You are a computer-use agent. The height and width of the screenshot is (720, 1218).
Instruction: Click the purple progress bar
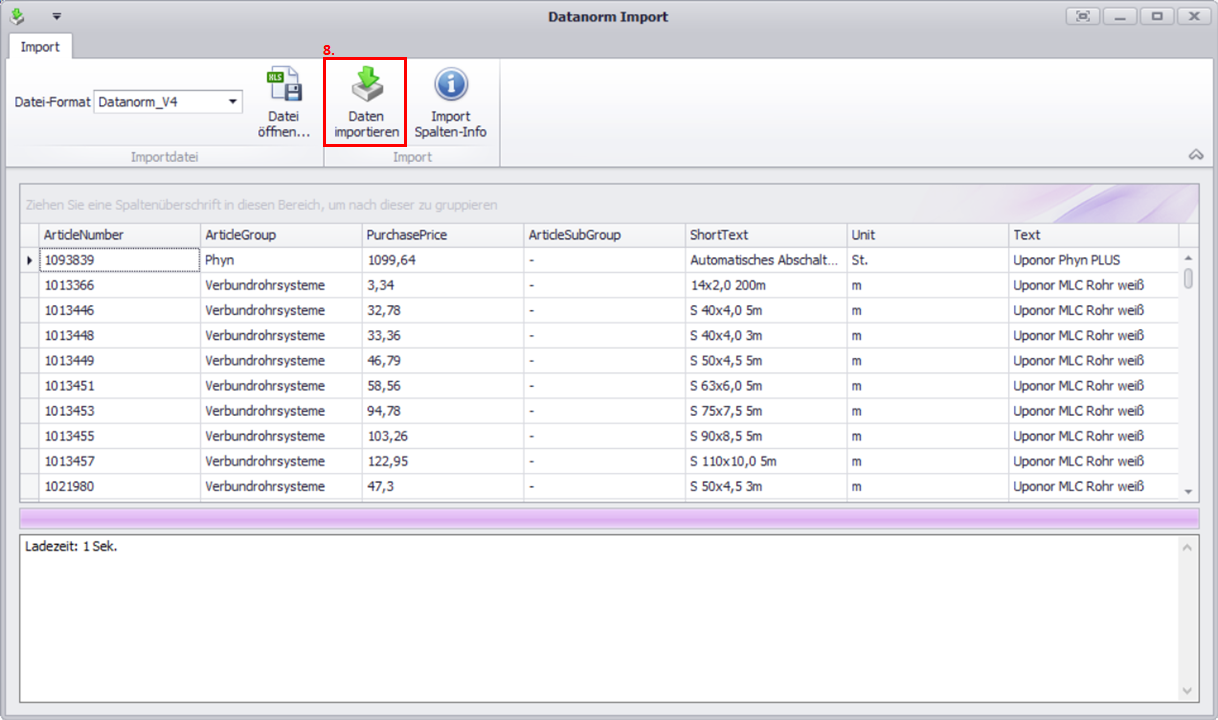pyautogui.click(x=608, y=518)
